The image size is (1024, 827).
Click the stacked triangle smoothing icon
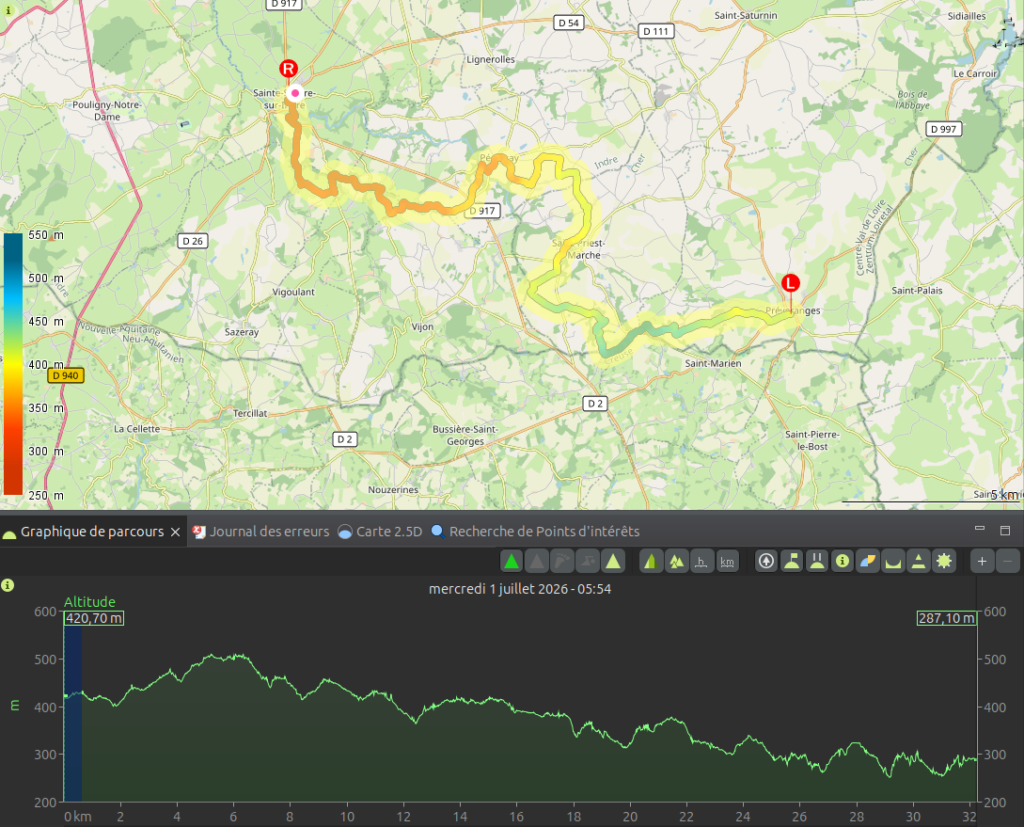tap(918, 561)
